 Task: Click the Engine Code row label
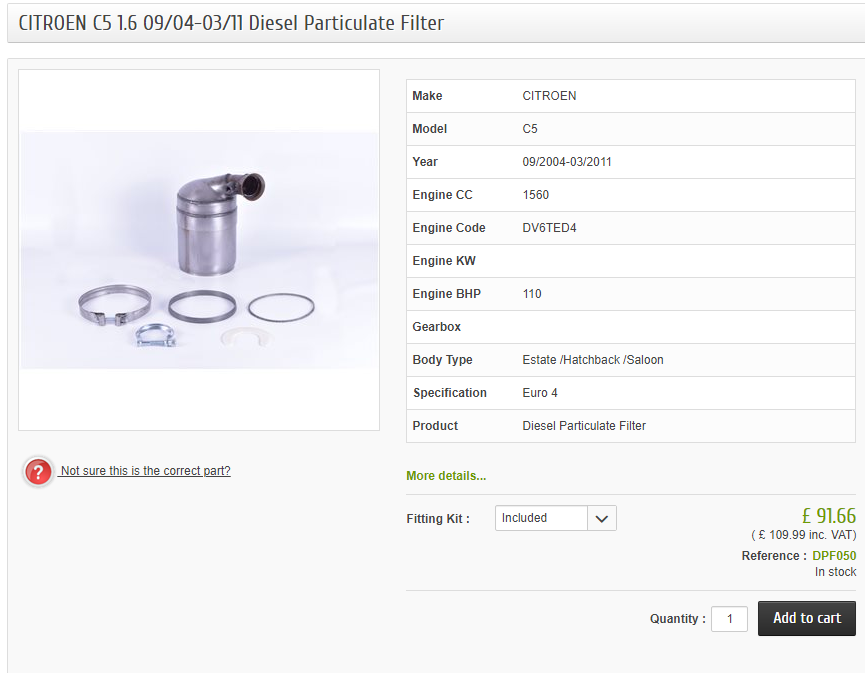click(x=448, y=228)
